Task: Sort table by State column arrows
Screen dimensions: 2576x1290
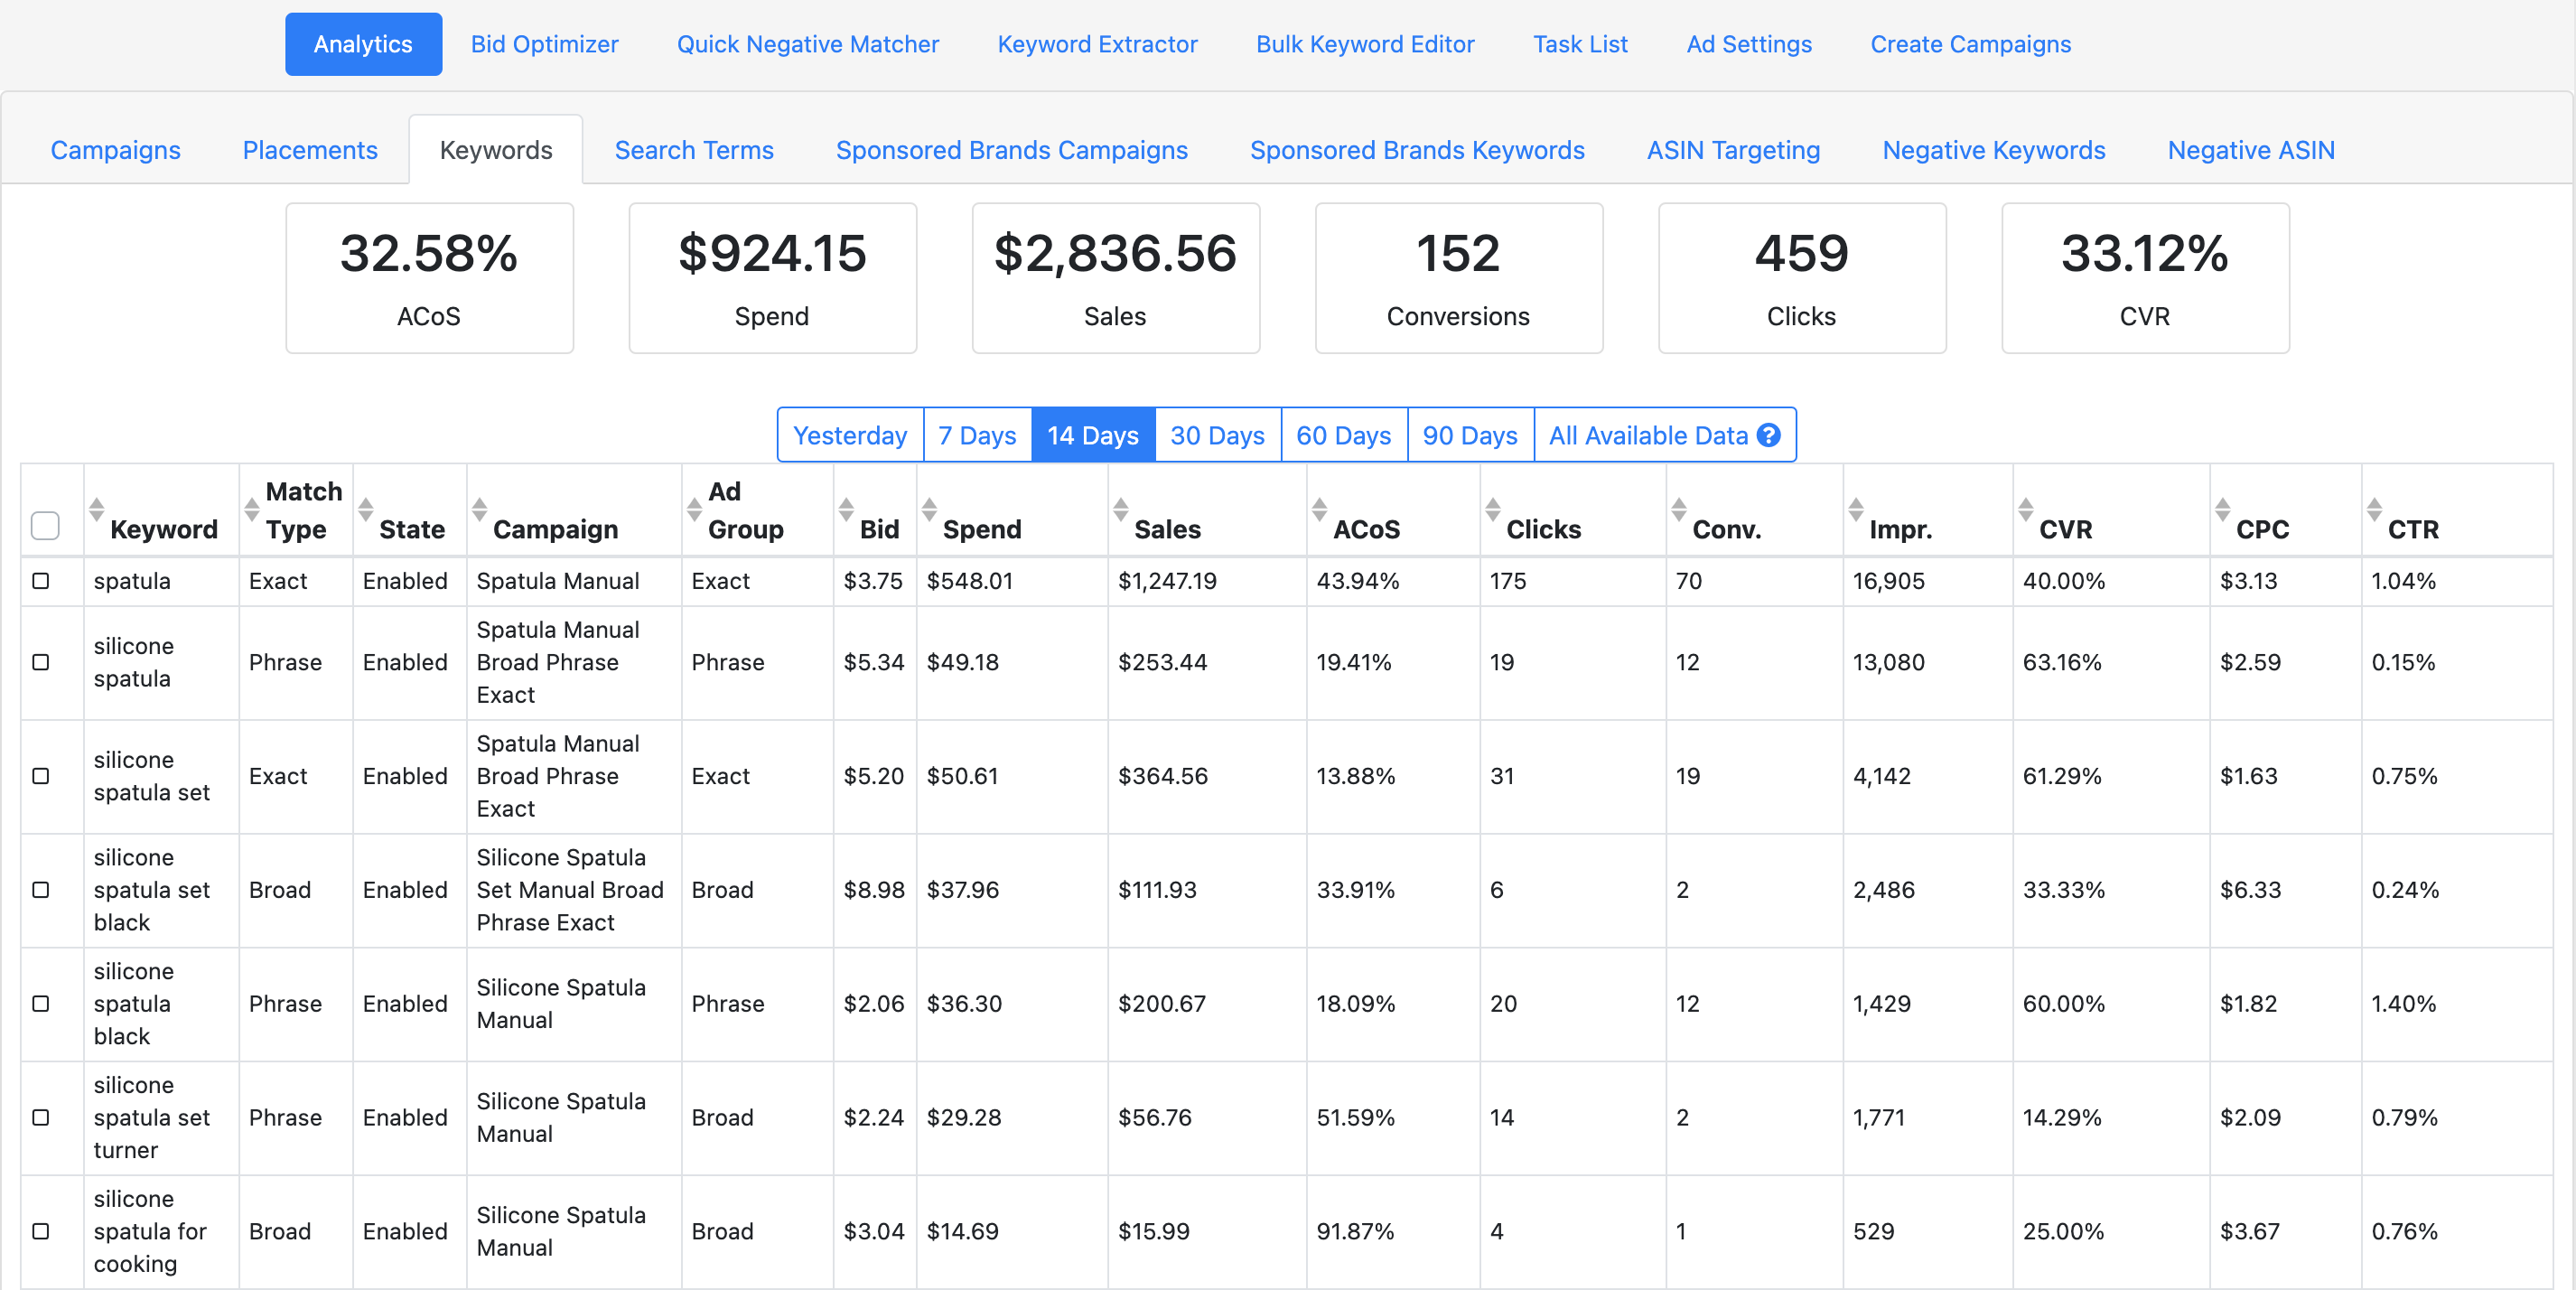Action: (x=366, y=510)
